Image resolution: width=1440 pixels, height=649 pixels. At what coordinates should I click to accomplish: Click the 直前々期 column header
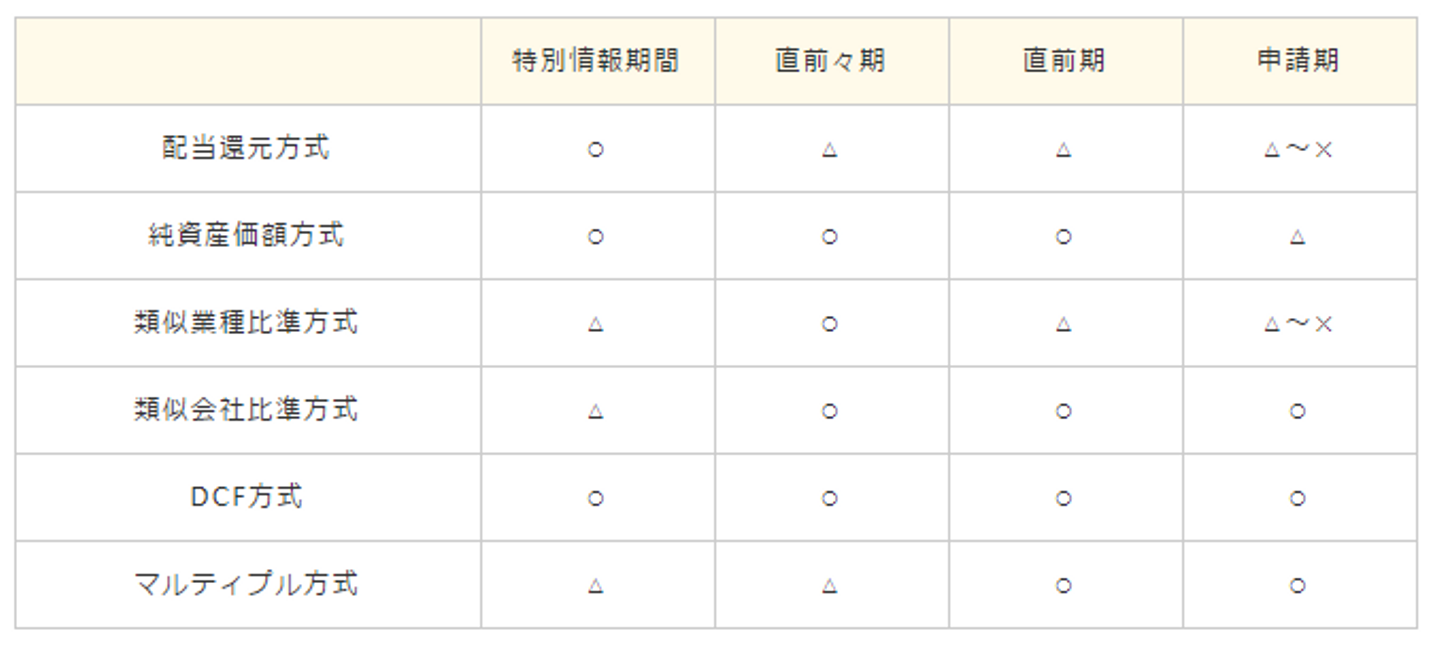tap(830, 61)
